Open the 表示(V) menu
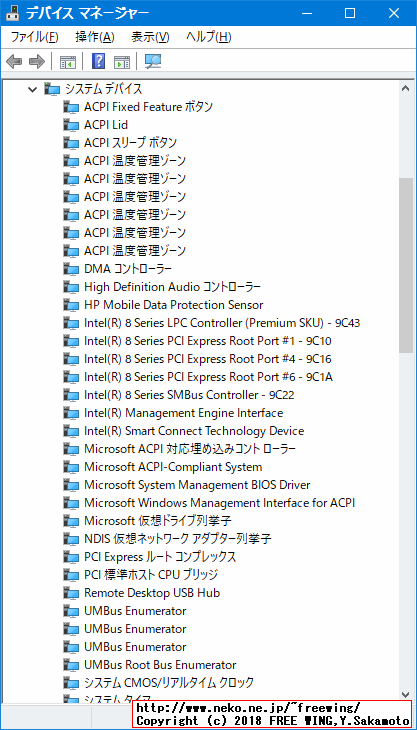Image resolution: width=417 pixels, height=730 pixels. pos(150,37)
